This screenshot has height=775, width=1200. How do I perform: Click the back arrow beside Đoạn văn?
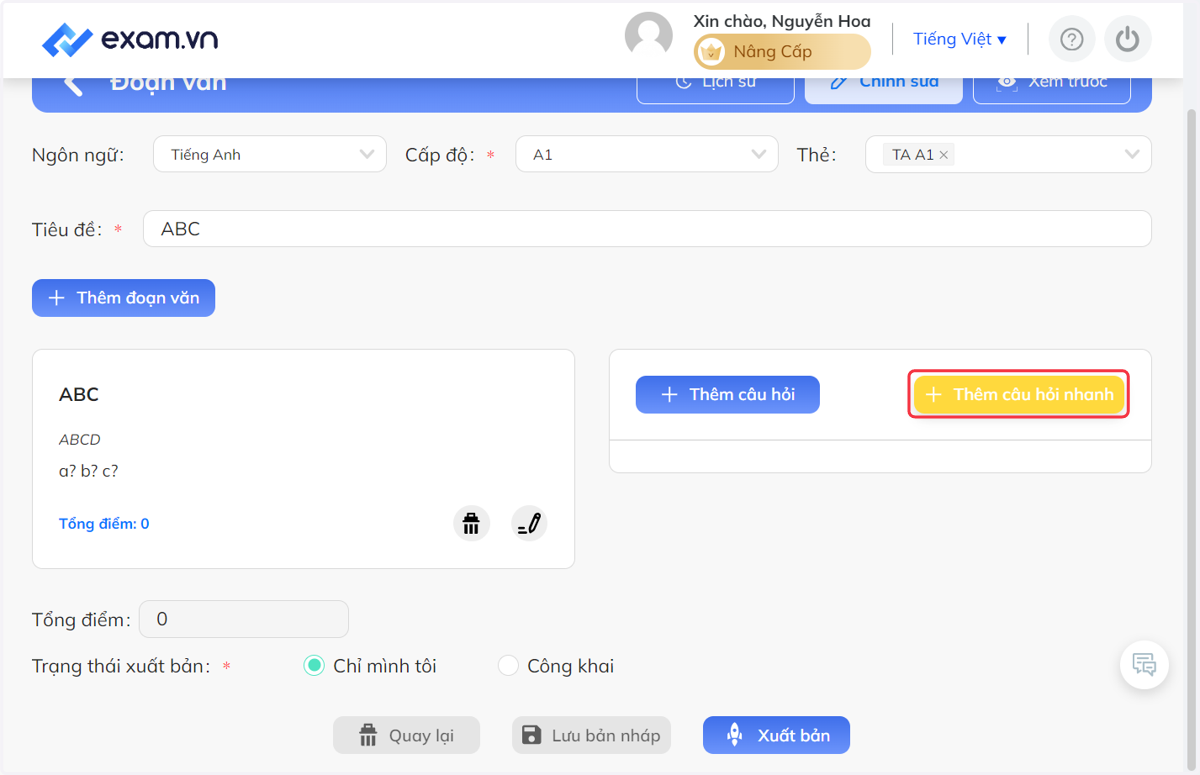[73, 84]
